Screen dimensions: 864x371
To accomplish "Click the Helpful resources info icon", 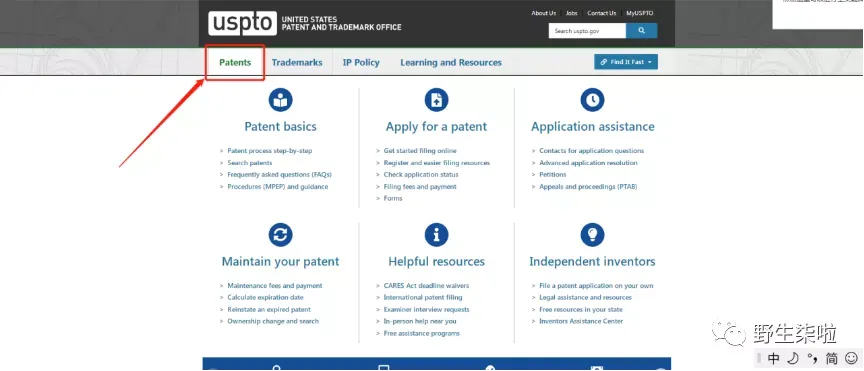I will click(x=436, y=235).
